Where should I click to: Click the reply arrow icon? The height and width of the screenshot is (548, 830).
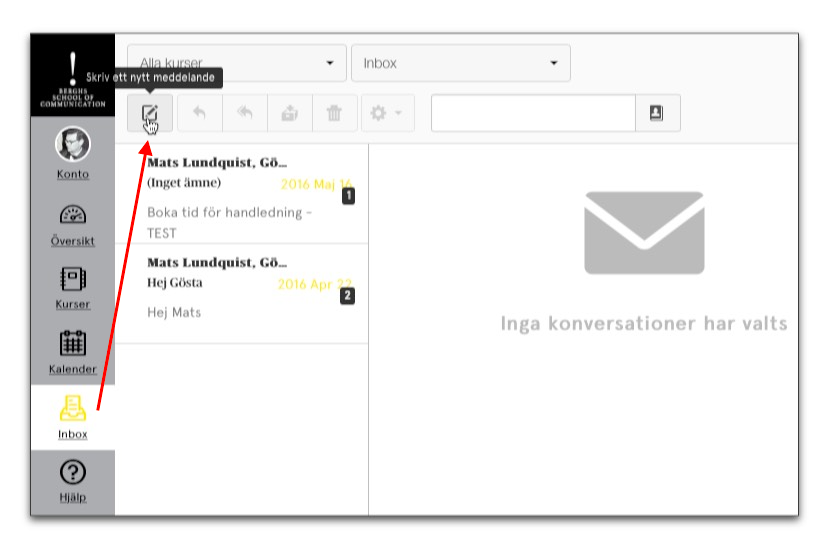[200, 113]
